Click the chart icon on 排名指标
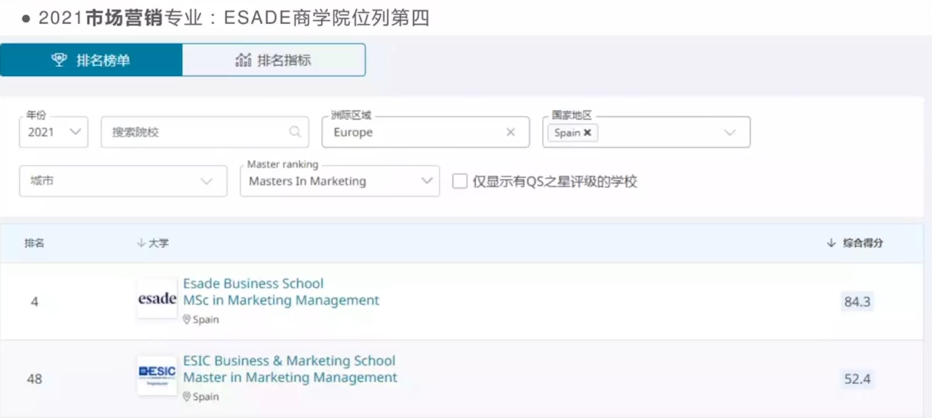The image size is (932, 418). [243, 60]
